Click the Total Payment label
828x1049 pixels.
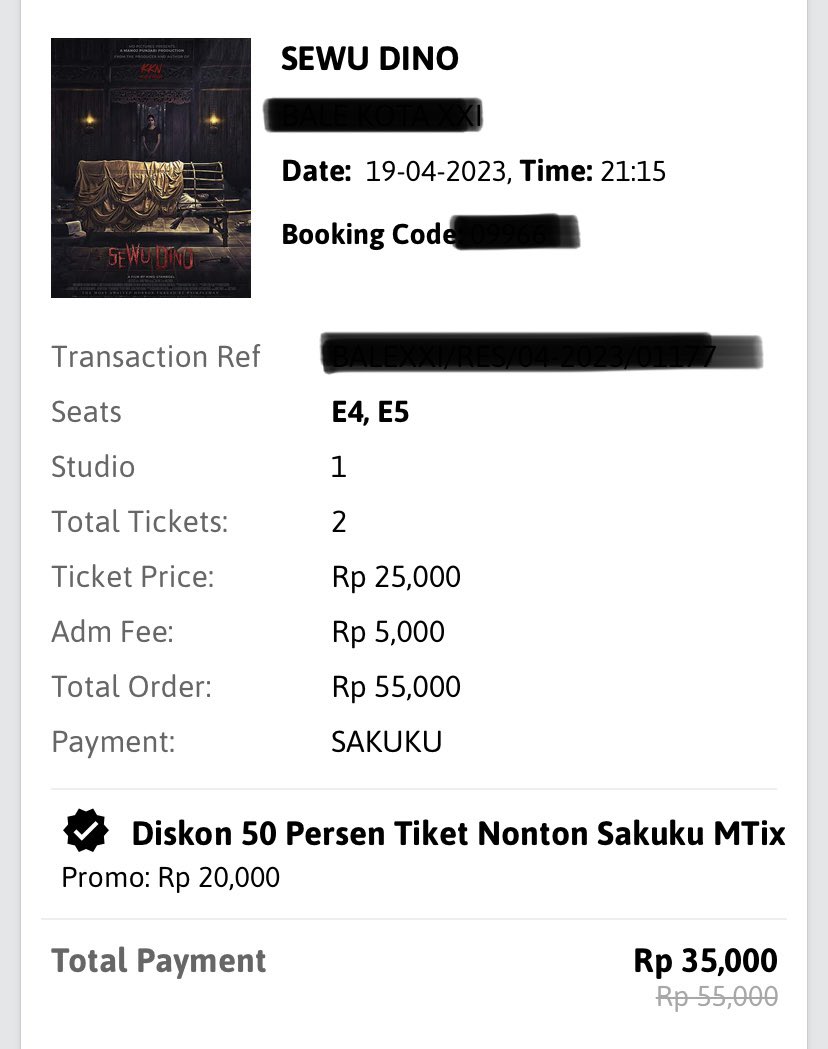coord(159,961)
